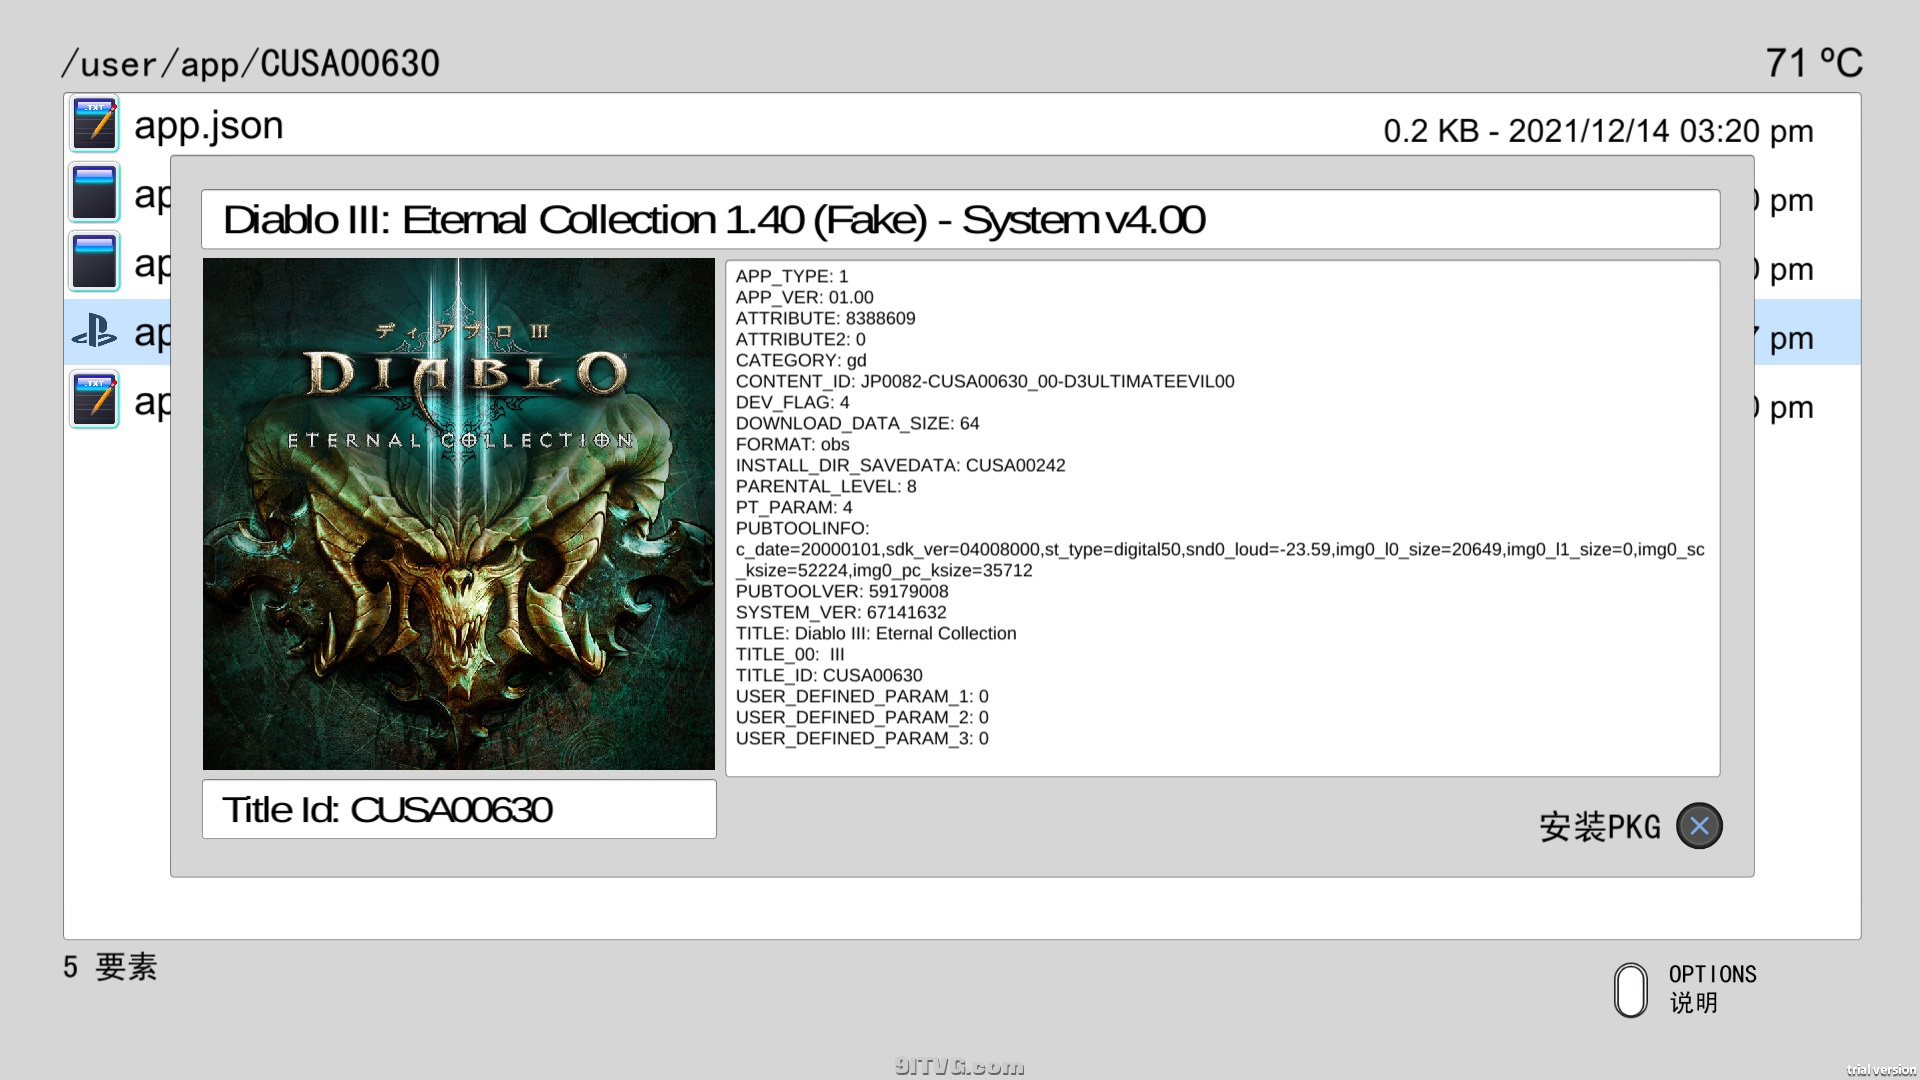The height and width of the screenshot is (1080, 1920).
Task: Click the 'TITLE: Diablo III: Eternal Collection' line
Action: click(876, 633)
